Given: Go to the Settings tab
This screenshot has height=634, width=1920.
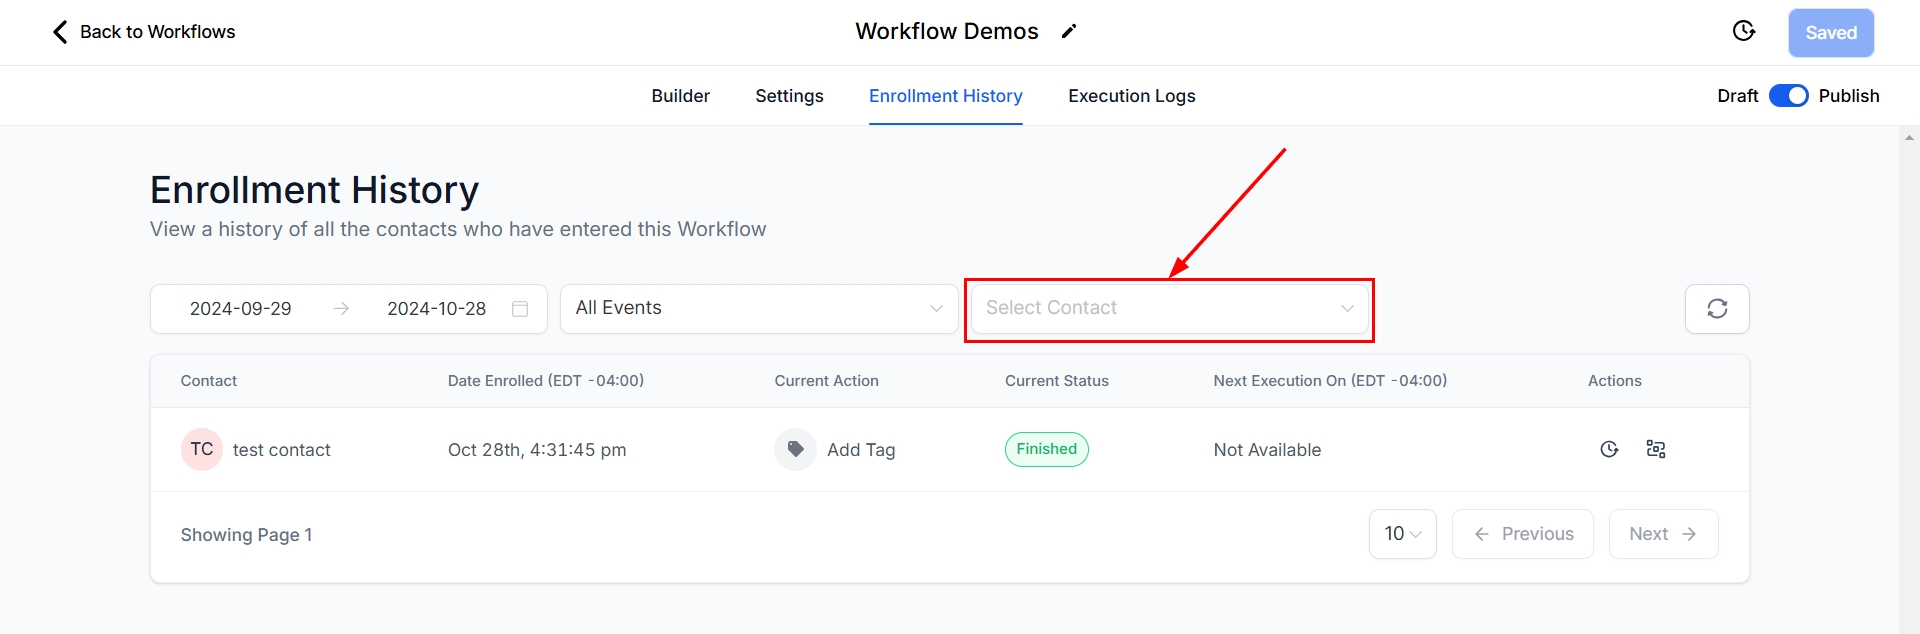Looking at the screenshot, I should pyautogui.click(x=789, y=96).
